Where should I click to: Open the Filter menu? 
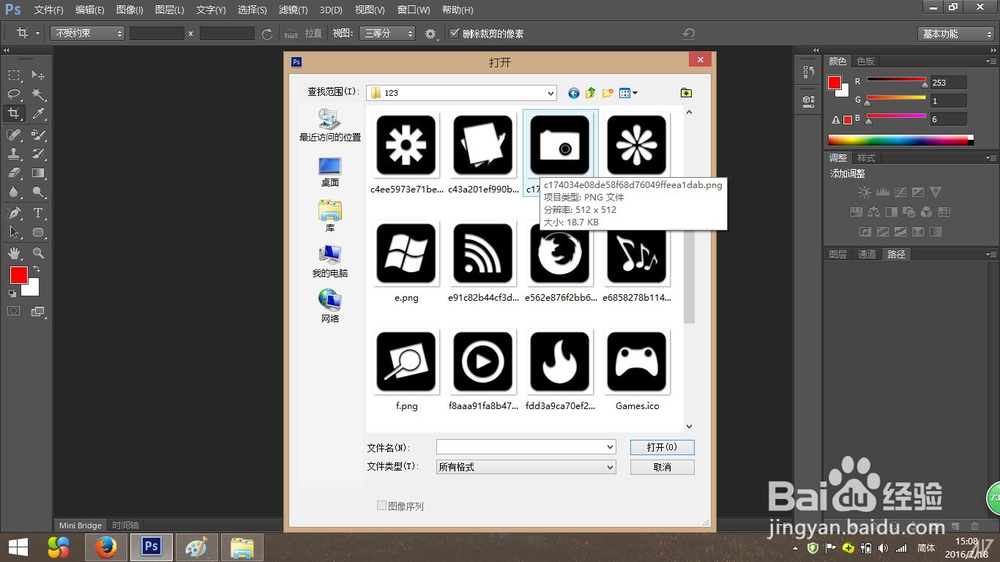click(x=293, y=10)
